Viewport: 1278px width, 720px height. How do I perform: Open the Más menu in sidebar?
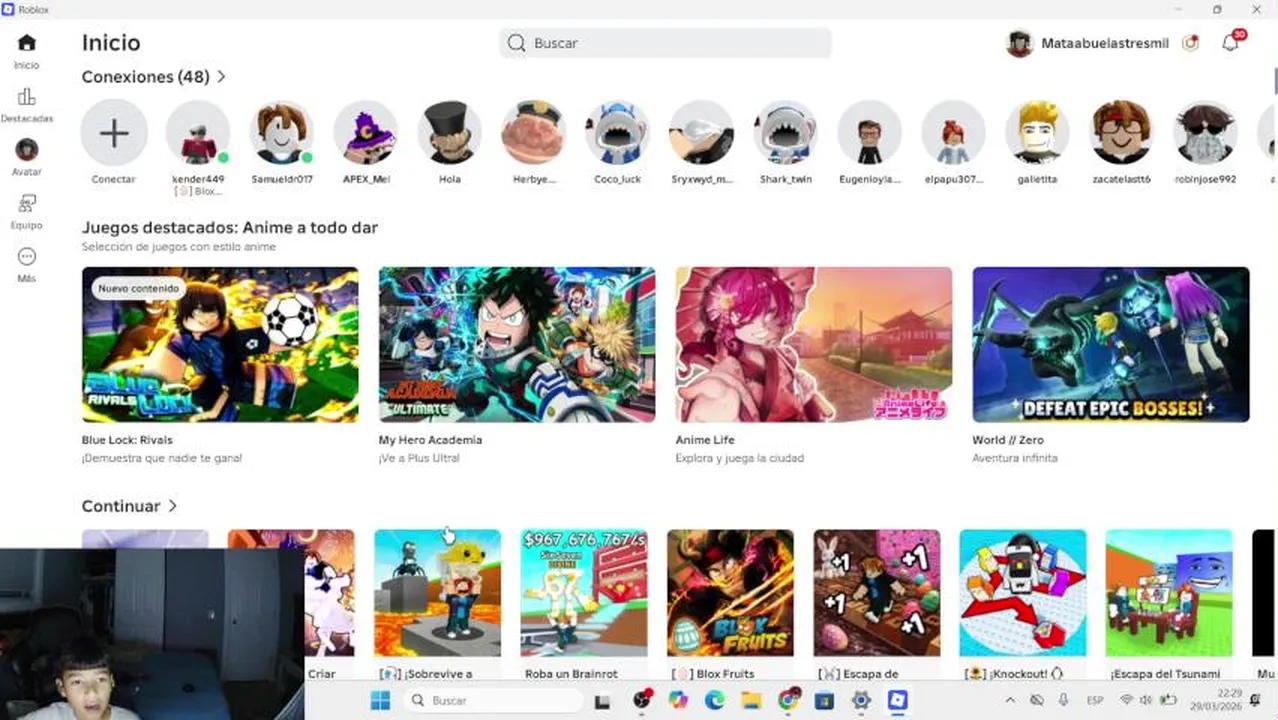[27, 257]
